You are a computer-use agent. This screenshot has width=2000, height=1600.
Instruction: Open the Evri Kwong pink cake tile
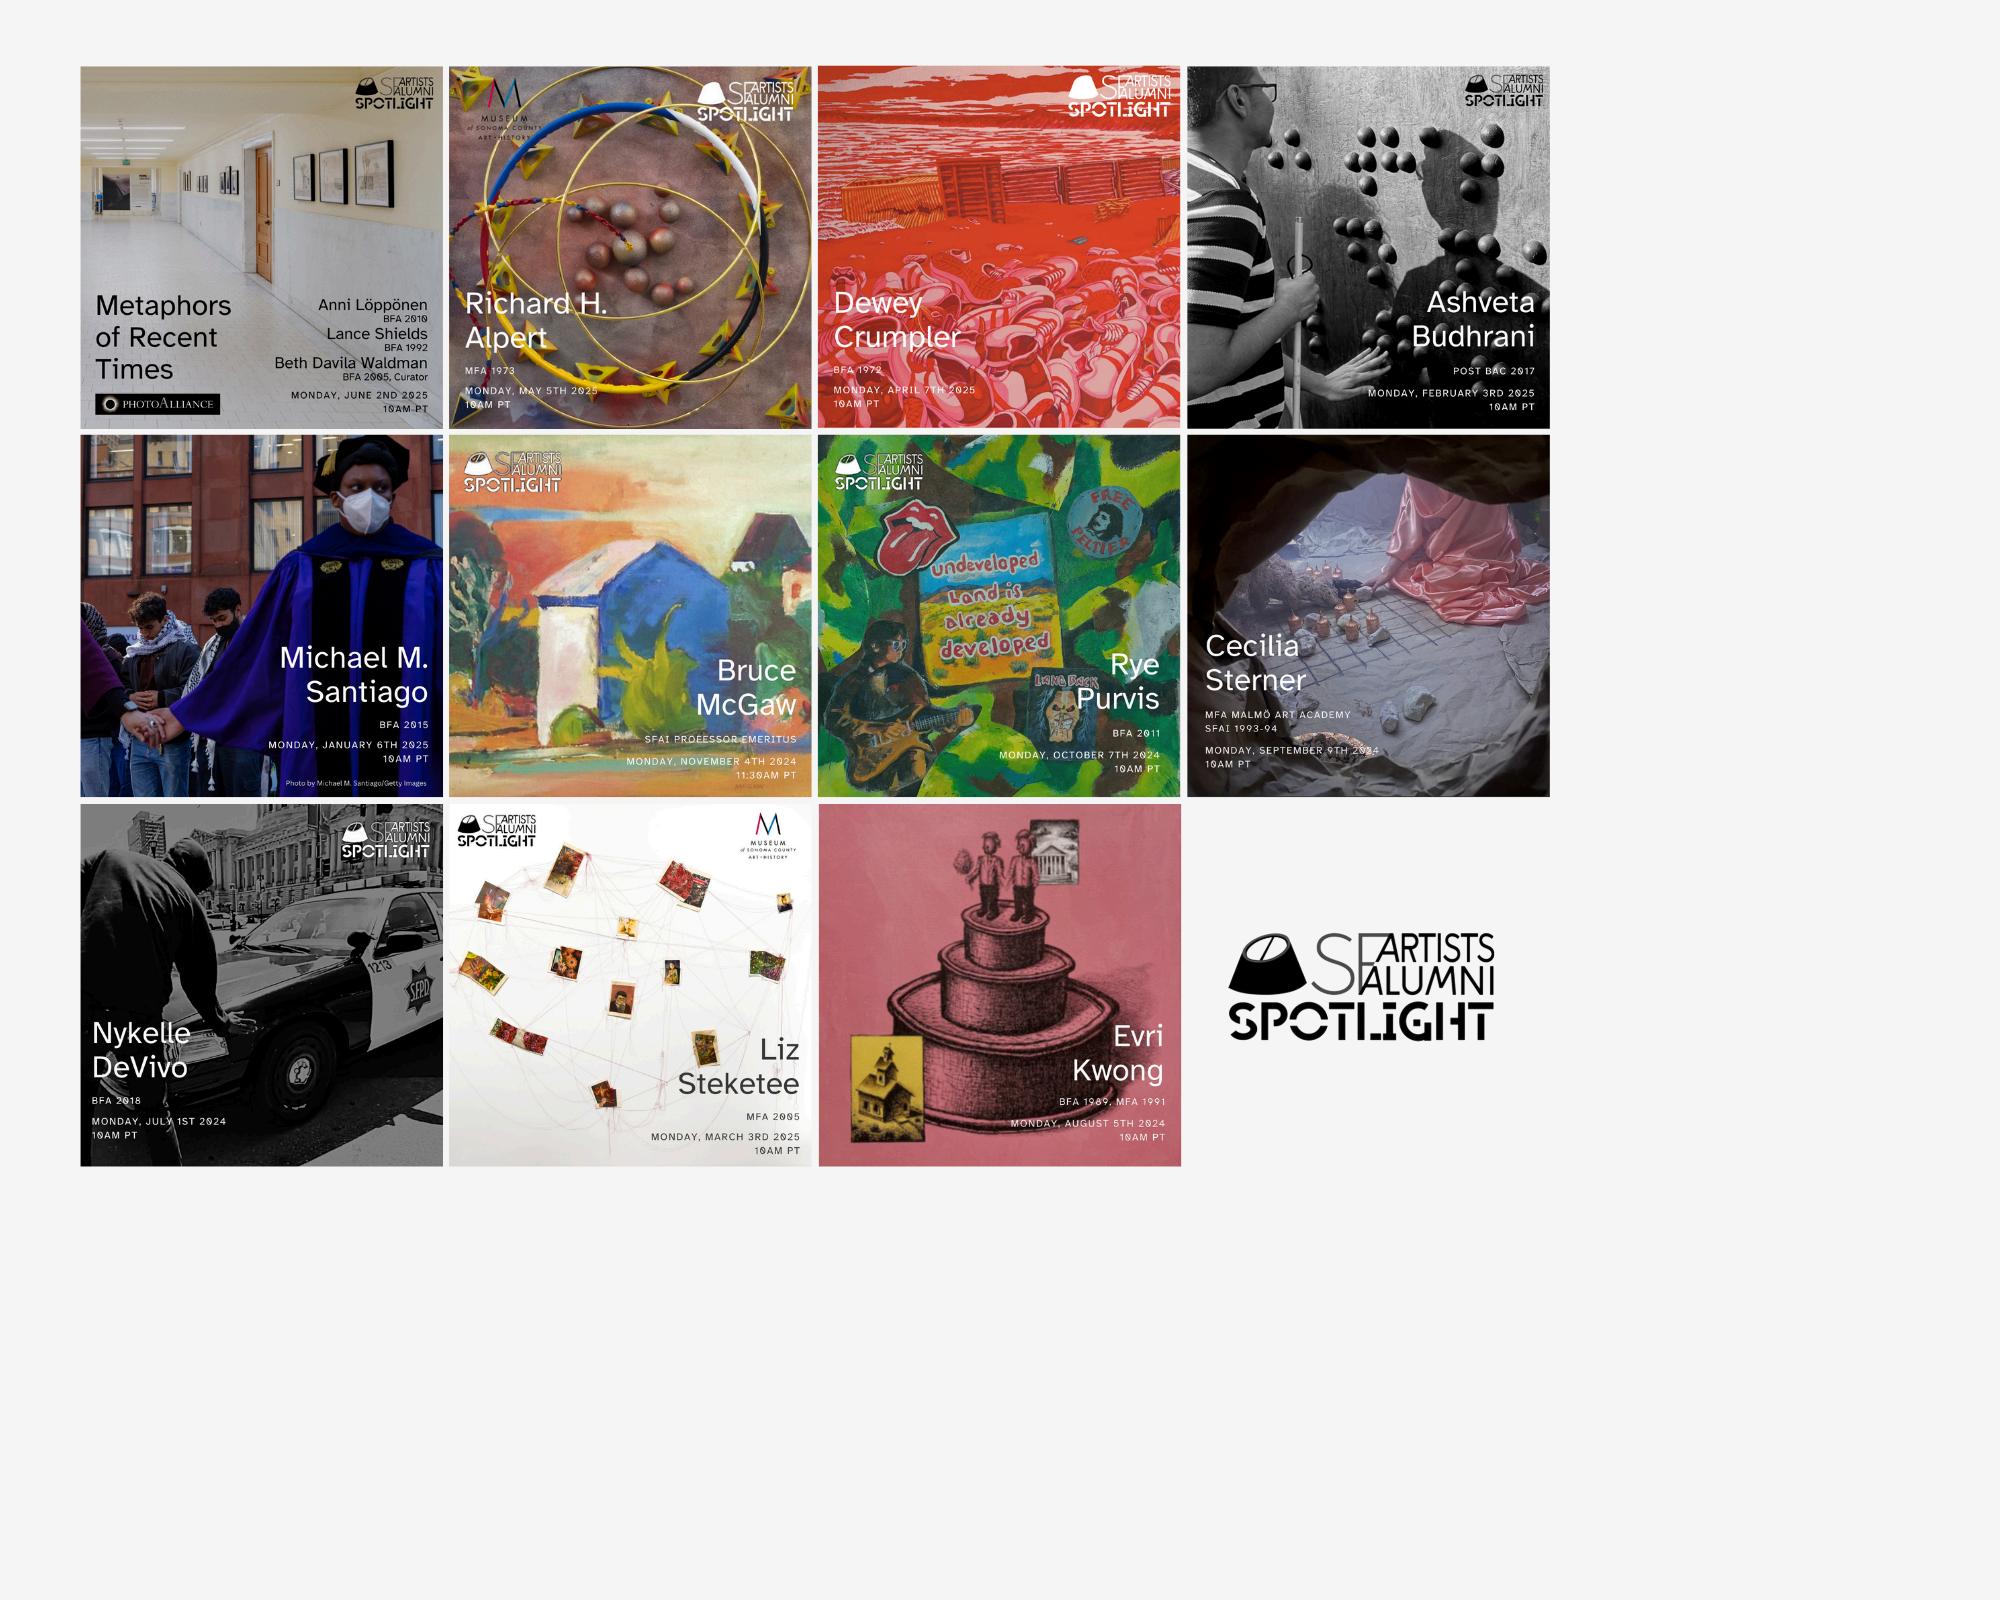[x=999, y=985]
